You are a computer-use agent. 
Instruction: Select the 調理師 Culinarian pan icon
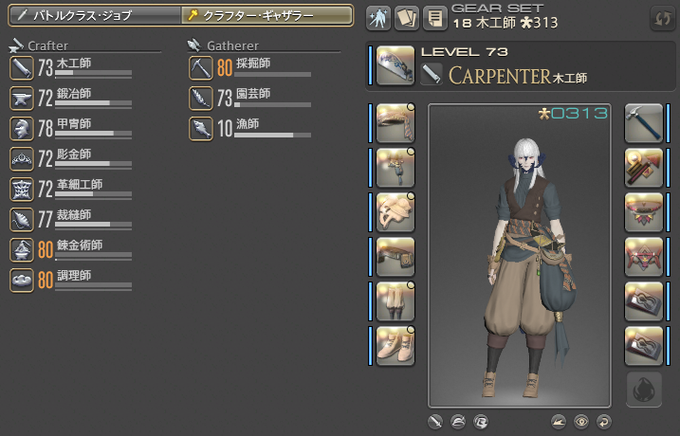[x=22, y=280]
